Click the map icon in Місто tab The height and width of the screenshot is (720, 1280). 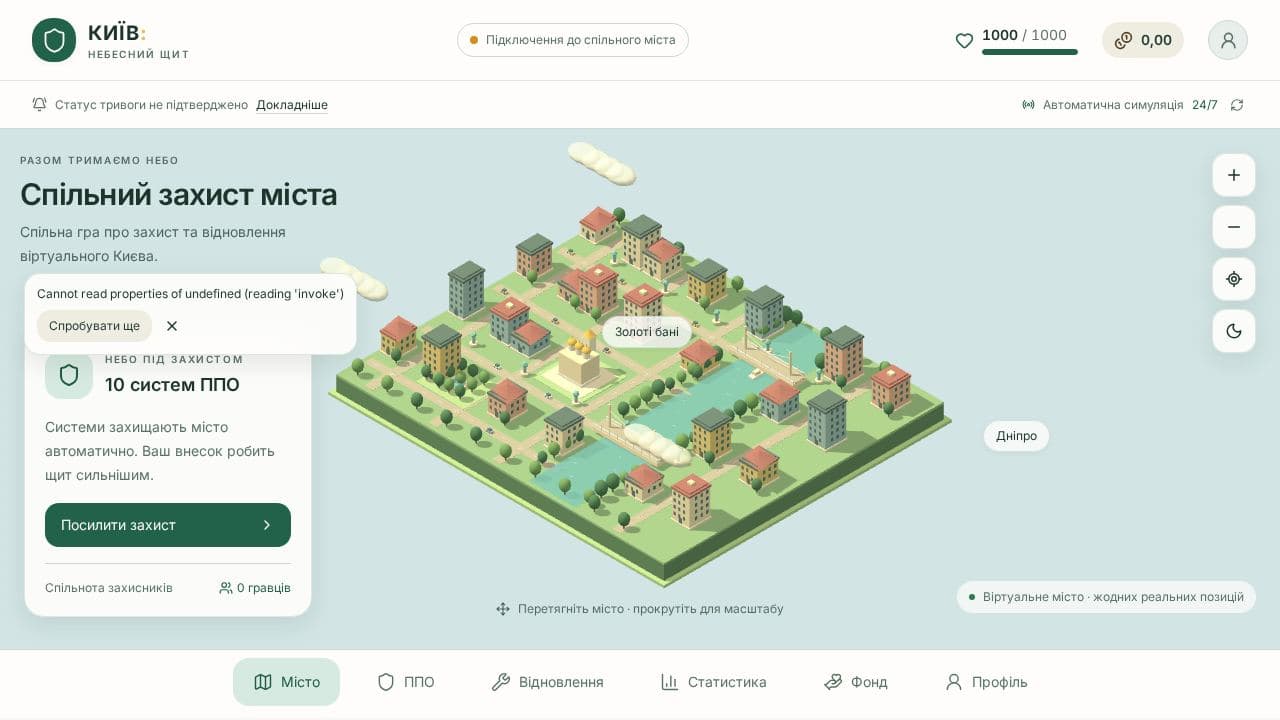click(263, 682)
